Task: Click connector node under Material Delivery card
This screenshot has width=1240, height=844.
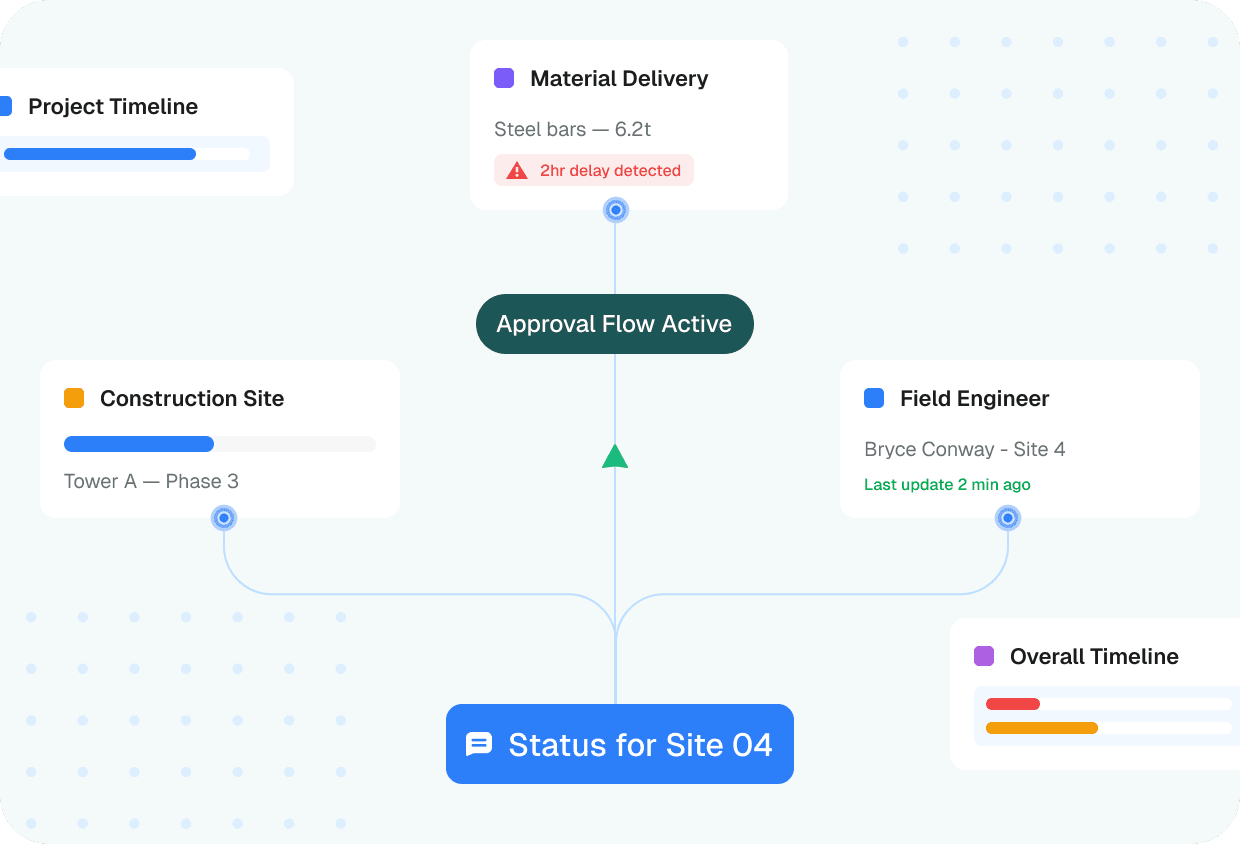Action: click(x=616, y=210)
